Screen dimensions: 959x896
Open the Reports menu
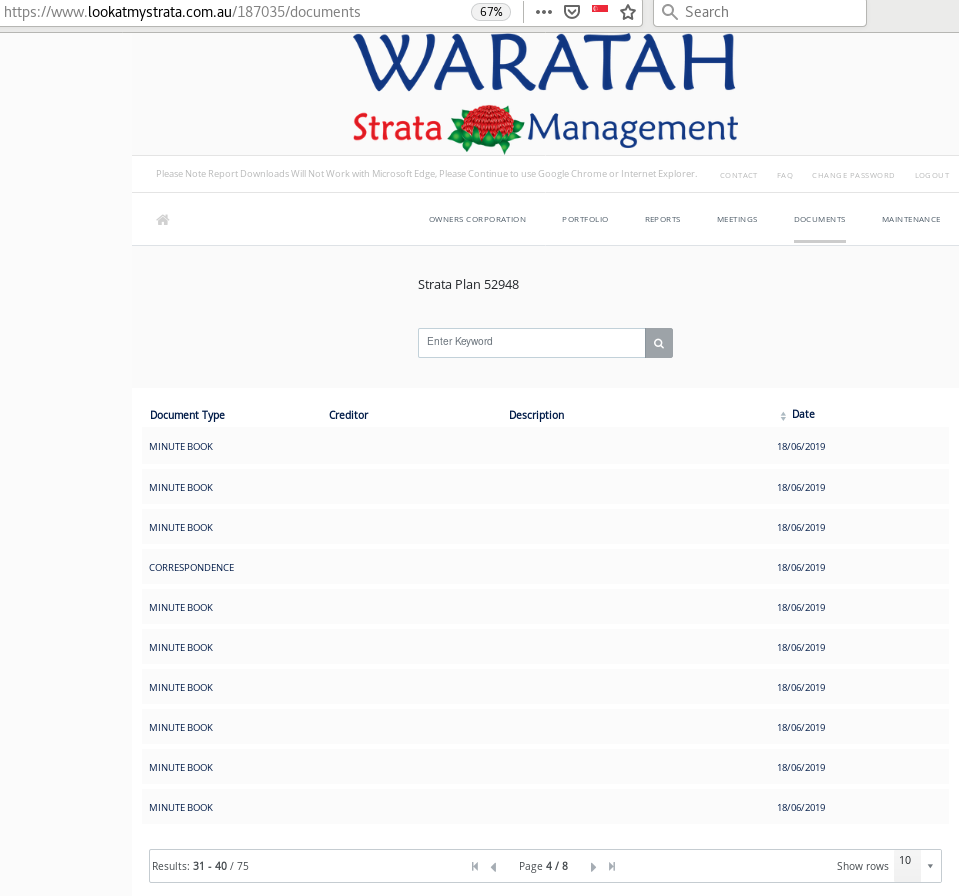click(x=662, y=220)
